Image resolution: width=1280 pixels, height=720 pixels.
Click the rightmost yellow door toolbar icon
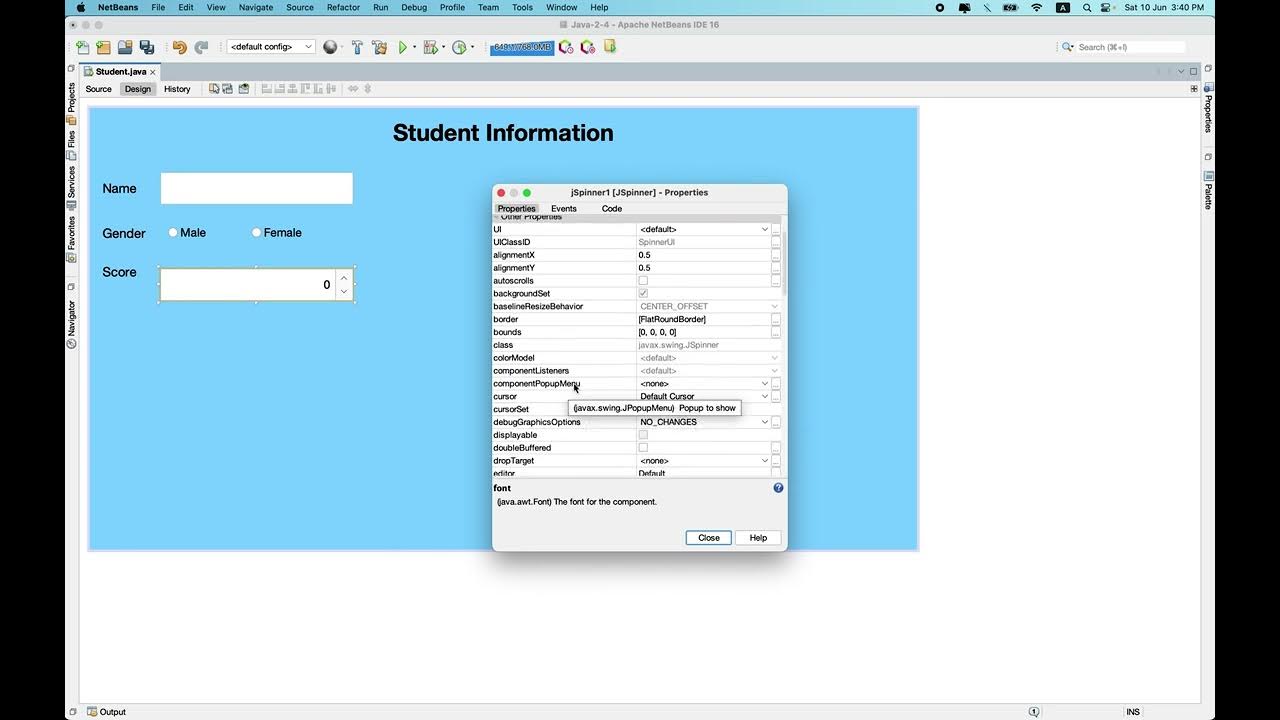point(610,47)
